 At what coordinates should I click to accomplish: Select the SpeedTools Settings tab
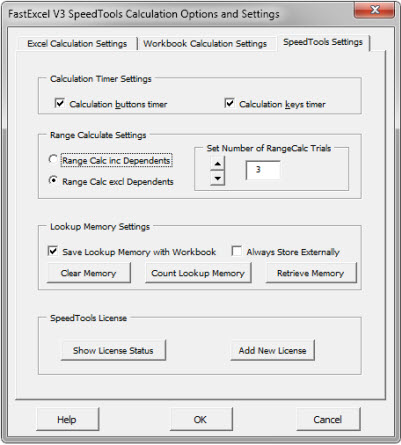323,42
